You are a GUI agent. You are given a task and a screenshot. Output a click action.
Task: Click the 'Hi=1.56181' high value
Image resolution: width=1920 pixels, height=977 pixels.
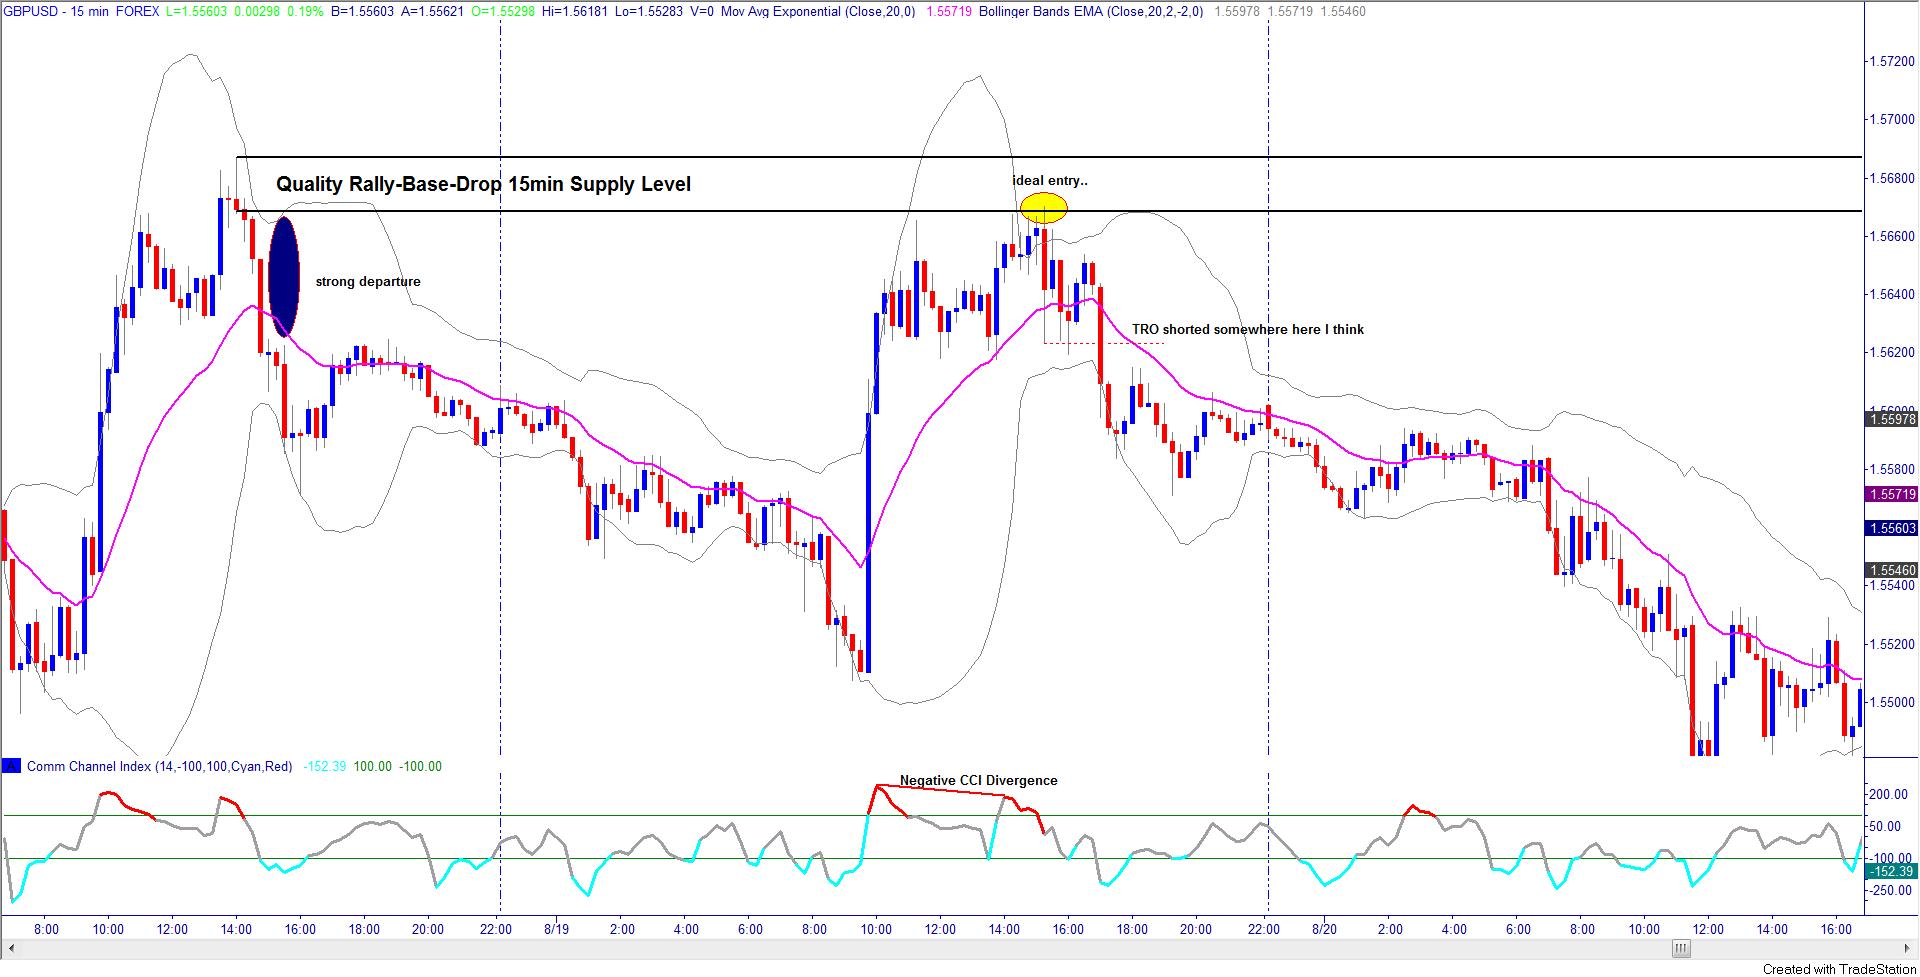coord(575,11)
